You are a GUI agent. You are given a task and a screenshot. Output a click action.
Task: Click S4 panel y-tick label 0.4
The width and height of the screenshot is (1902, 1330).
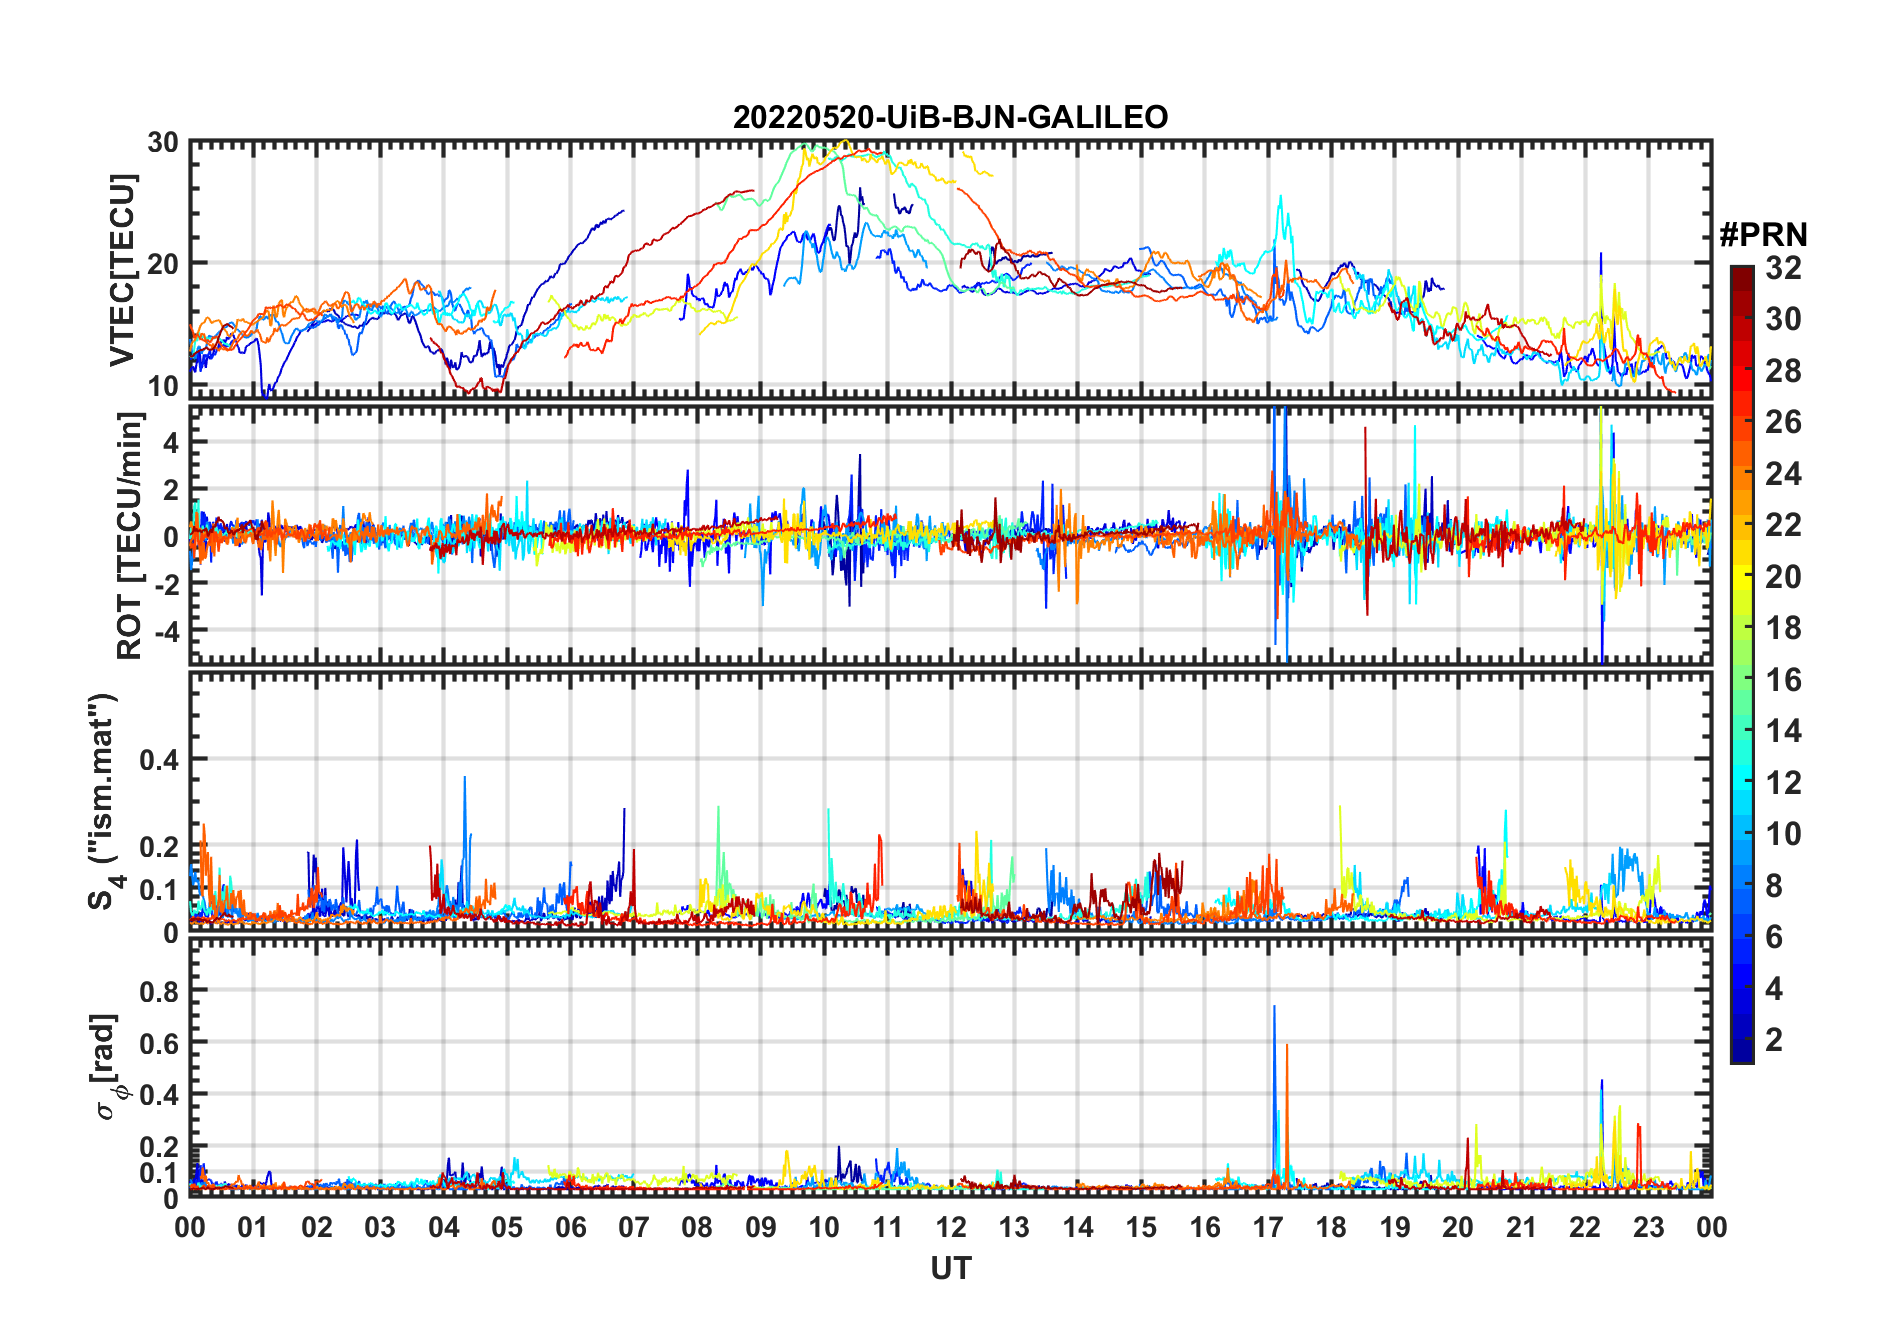pos(159,760)
